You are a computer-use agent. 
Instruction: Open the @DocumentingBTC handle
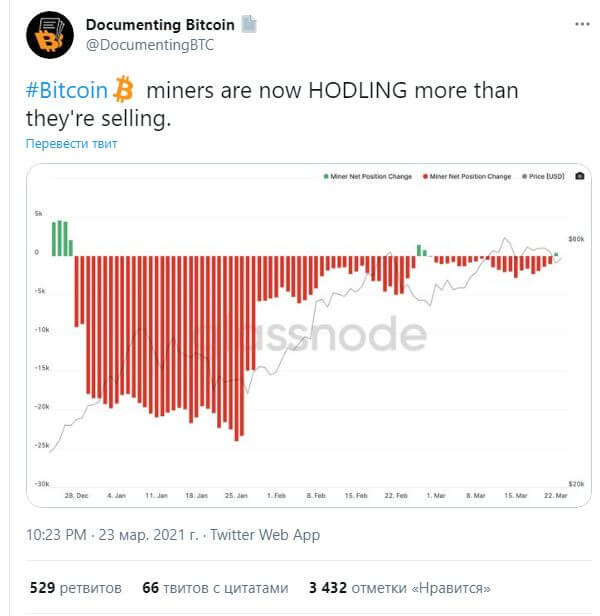click(150, 45)
